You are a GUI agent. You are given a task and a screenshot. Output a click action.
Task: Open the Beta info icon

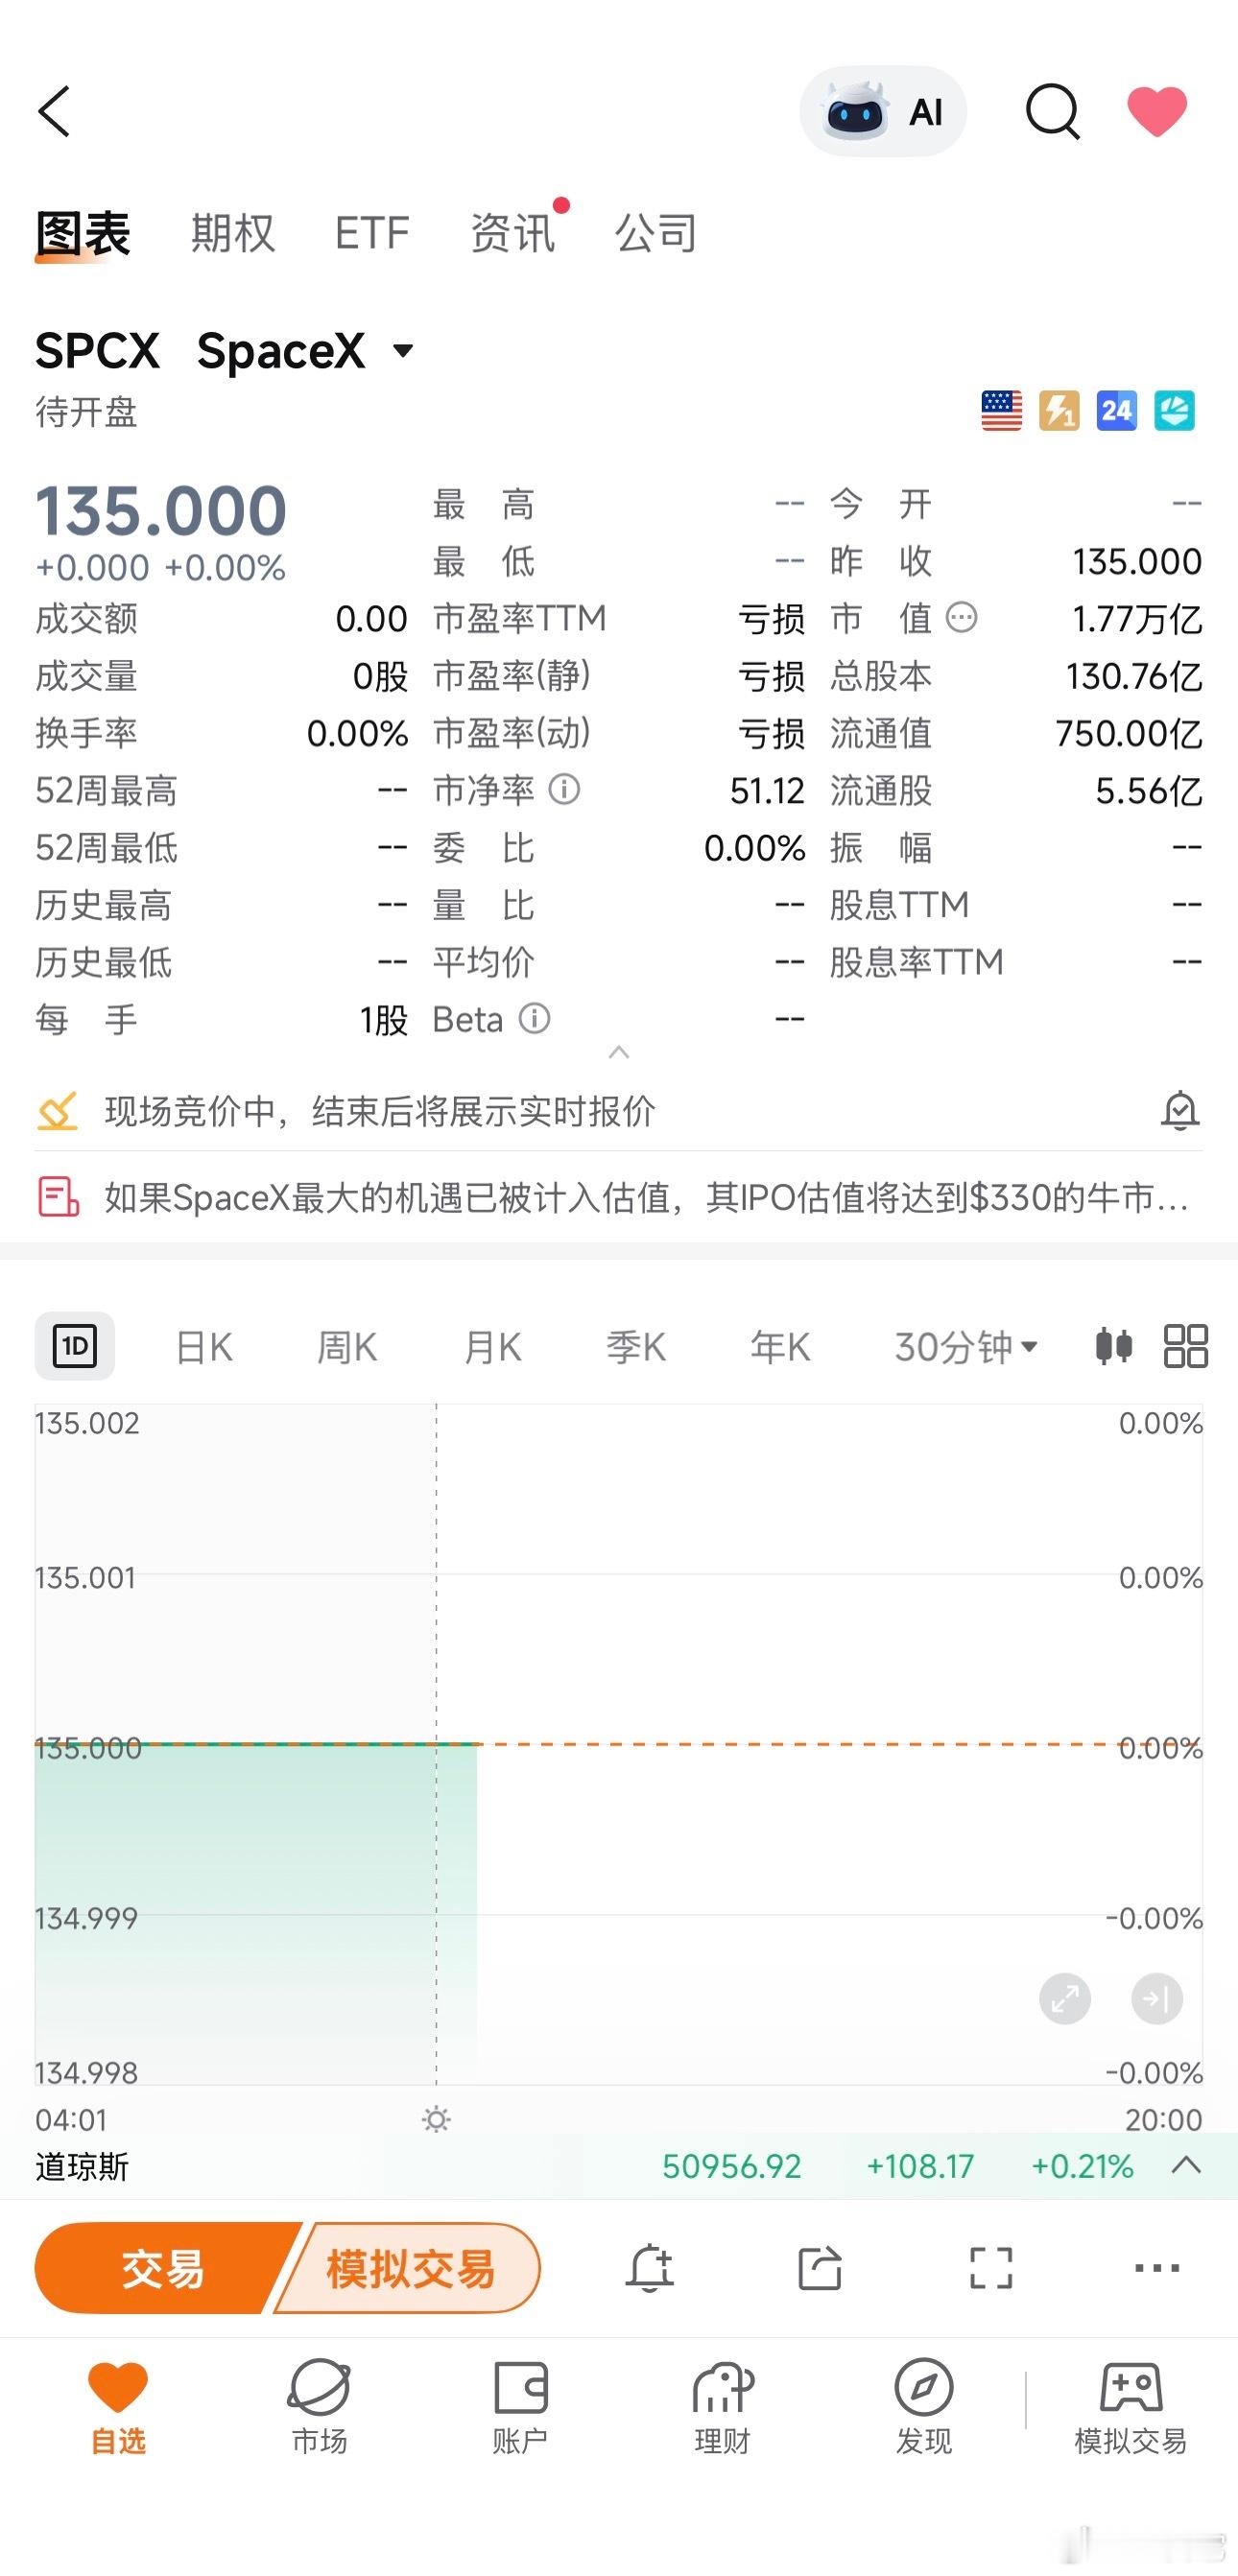point(535,1019)
